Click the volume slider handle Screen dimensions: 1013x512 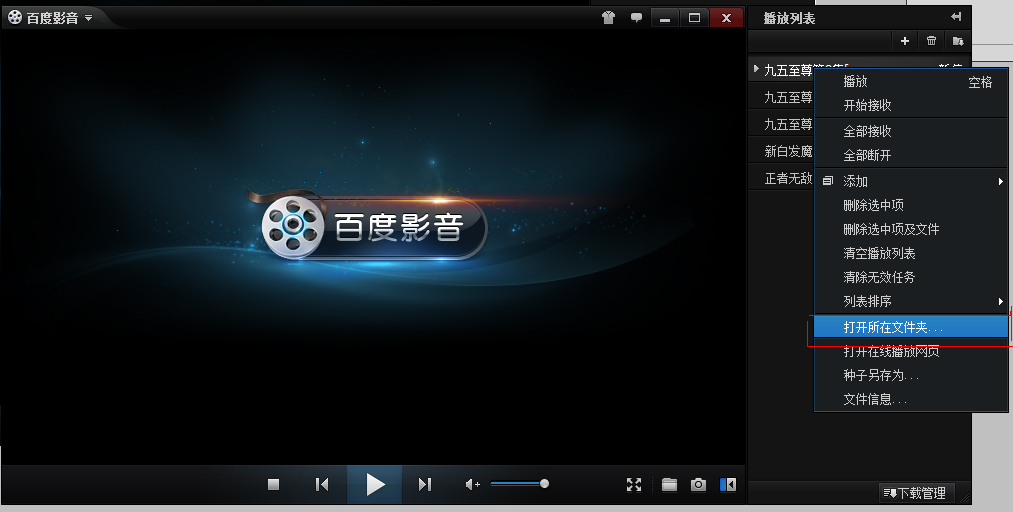pyautogui.click(x=544, y=484)
